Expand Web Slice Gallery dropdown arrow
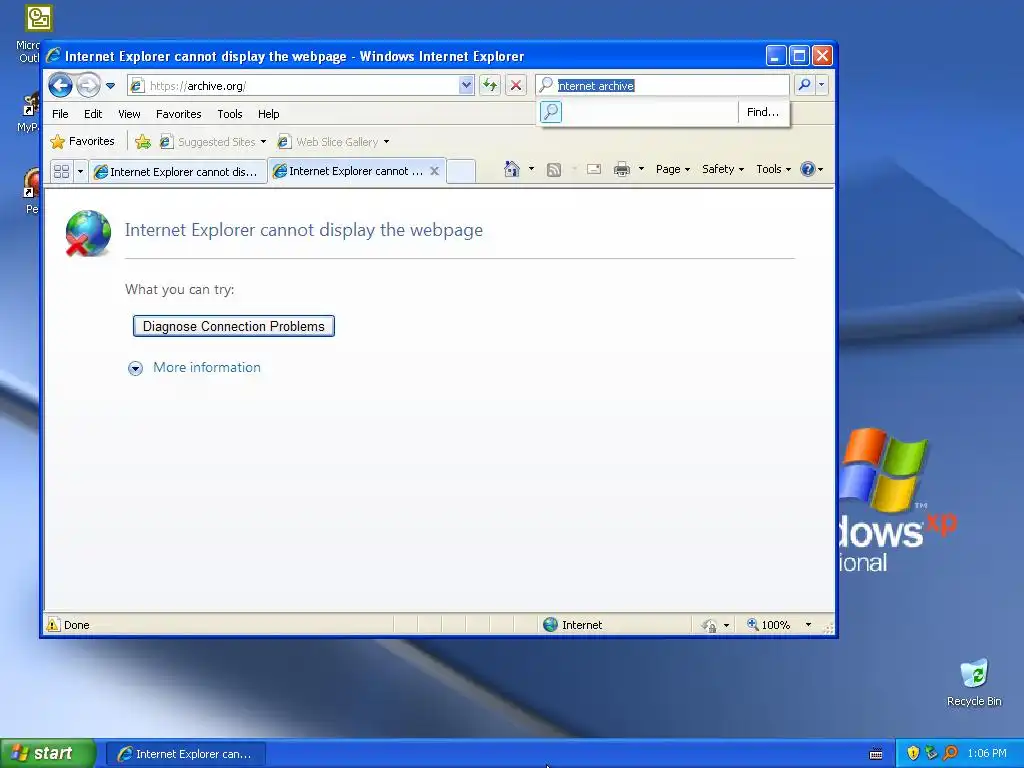Image resolution: width=1024 pixels, height=768 pixels. click(387, 142)
